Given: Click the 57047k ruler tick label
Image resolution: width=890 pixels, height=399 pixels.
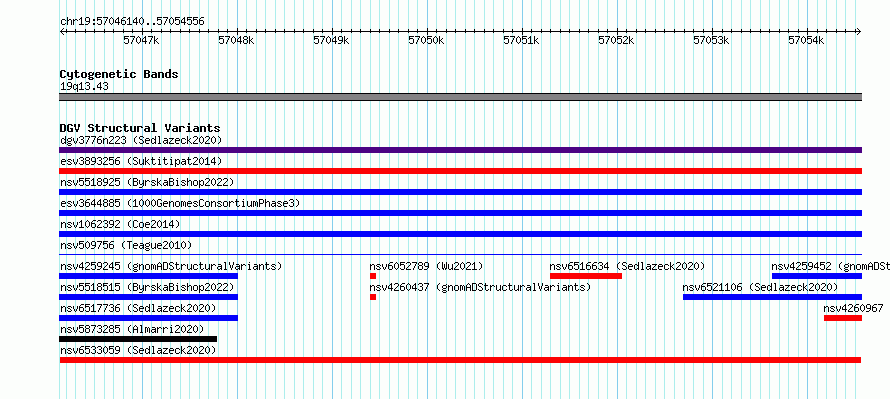Looking at the screenshot, I should [141, 40].
